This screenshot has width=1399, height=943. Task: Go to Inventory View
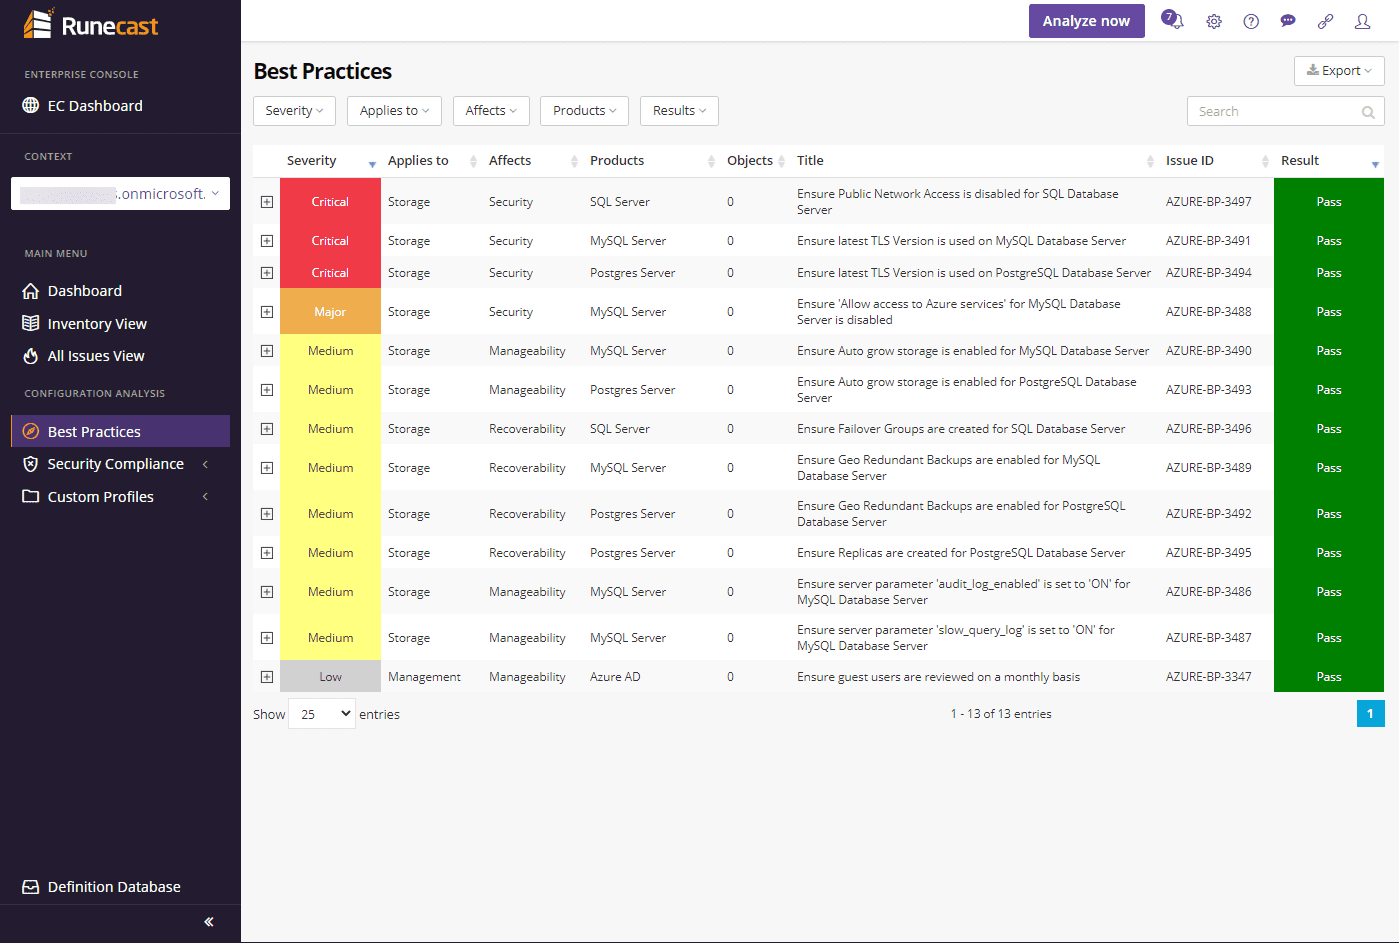97,324
